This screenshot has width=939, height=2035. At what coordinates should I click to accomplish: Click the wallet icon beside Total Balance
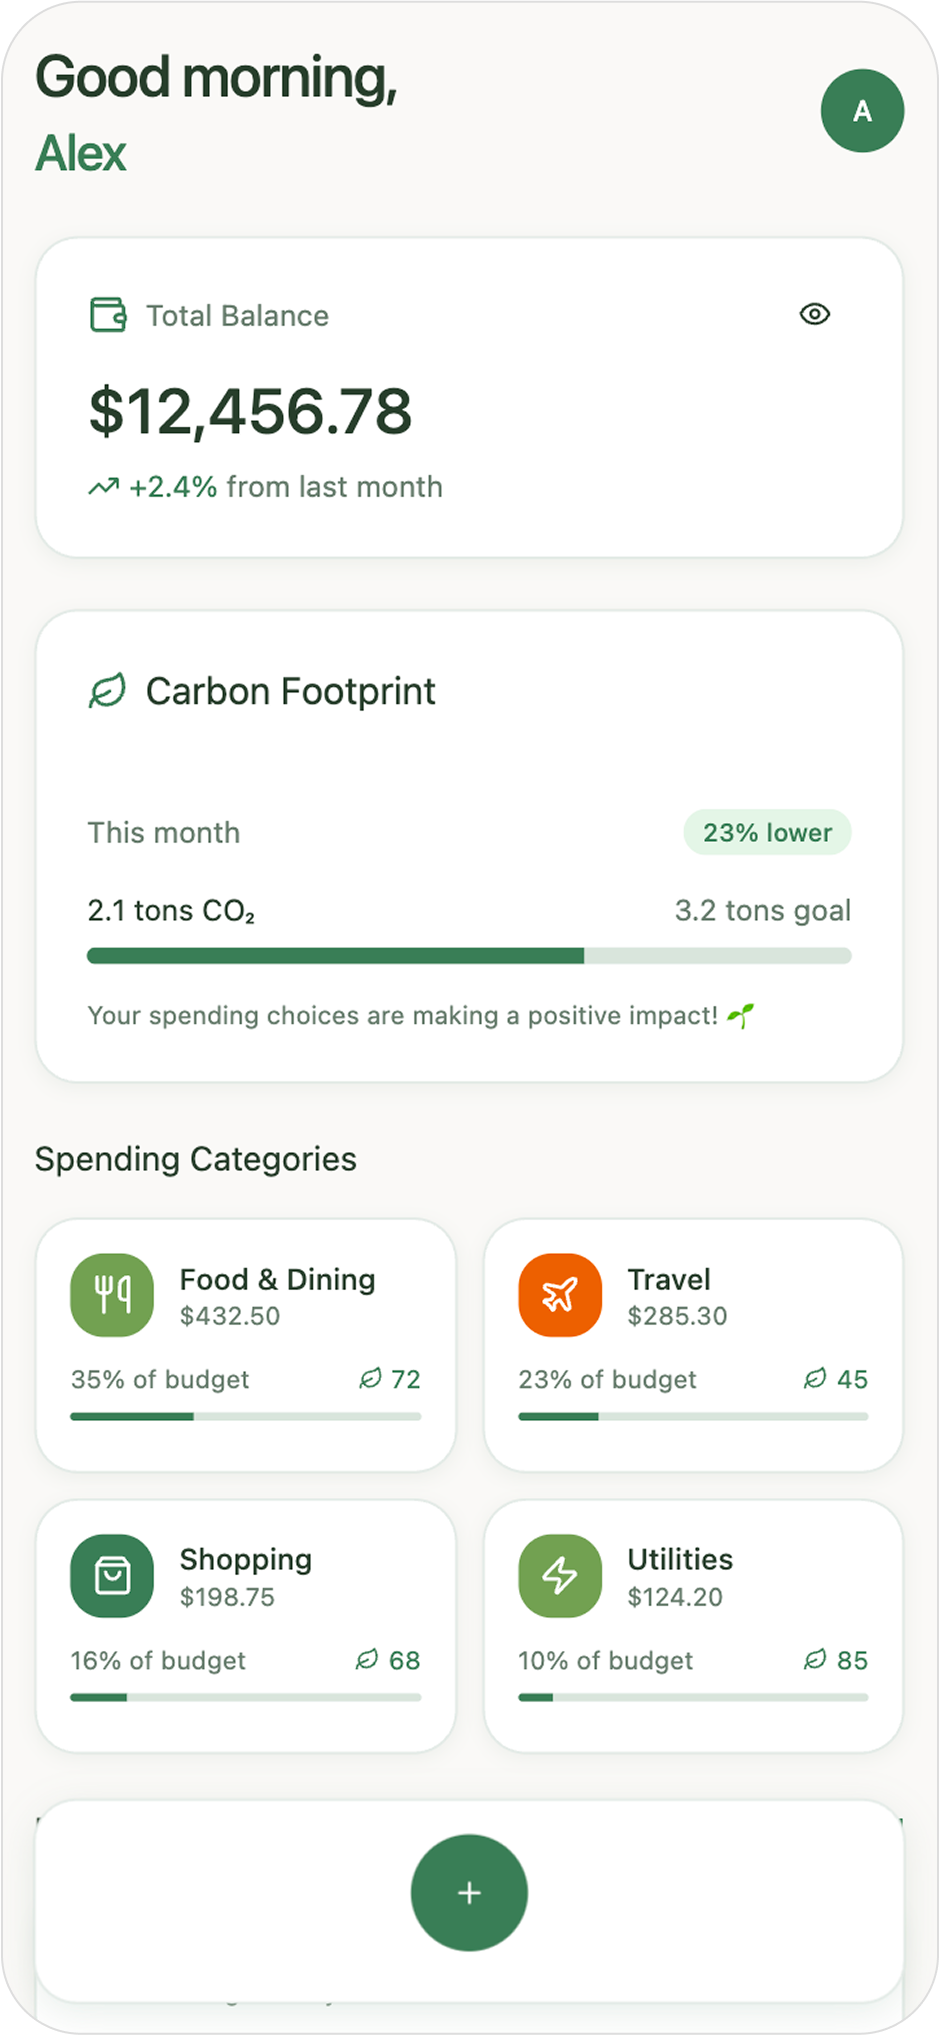pyautogui.click(x=108, y=315)
